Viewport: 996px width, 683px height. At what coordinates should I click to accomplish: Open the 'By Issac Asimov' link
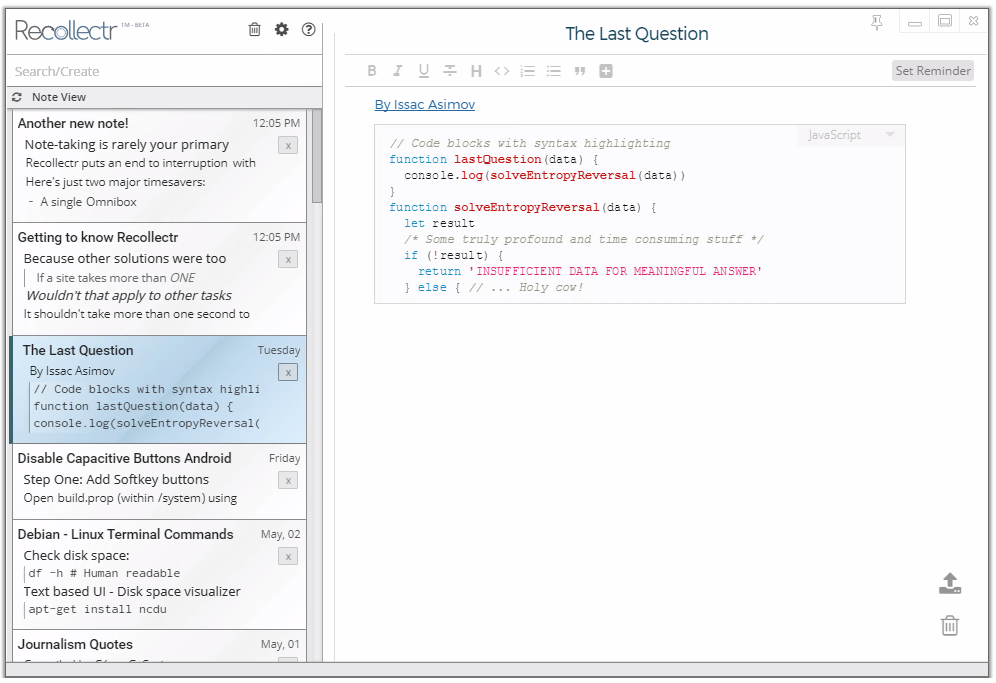[x=424, y=105]
